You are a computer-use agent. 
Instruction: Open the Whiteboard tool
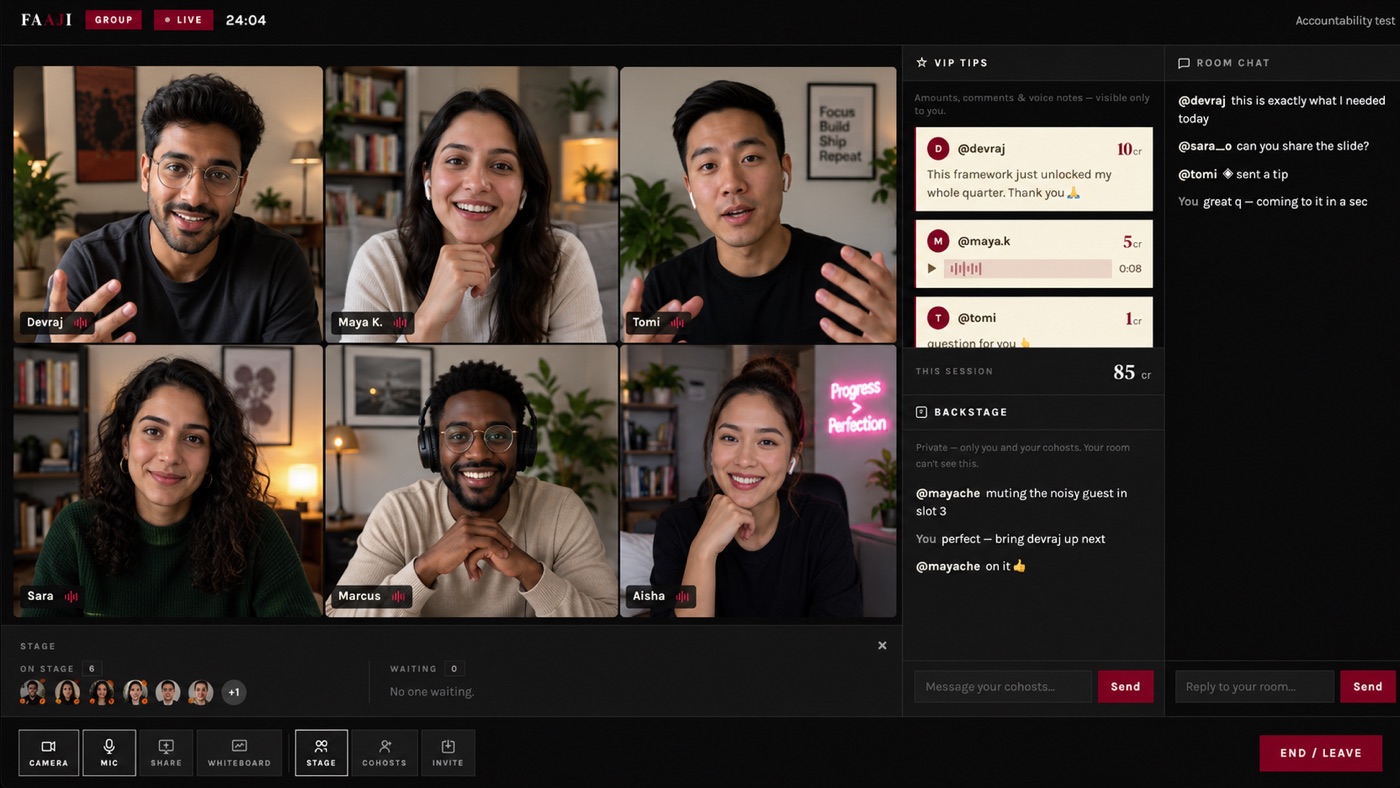[239, 753]
